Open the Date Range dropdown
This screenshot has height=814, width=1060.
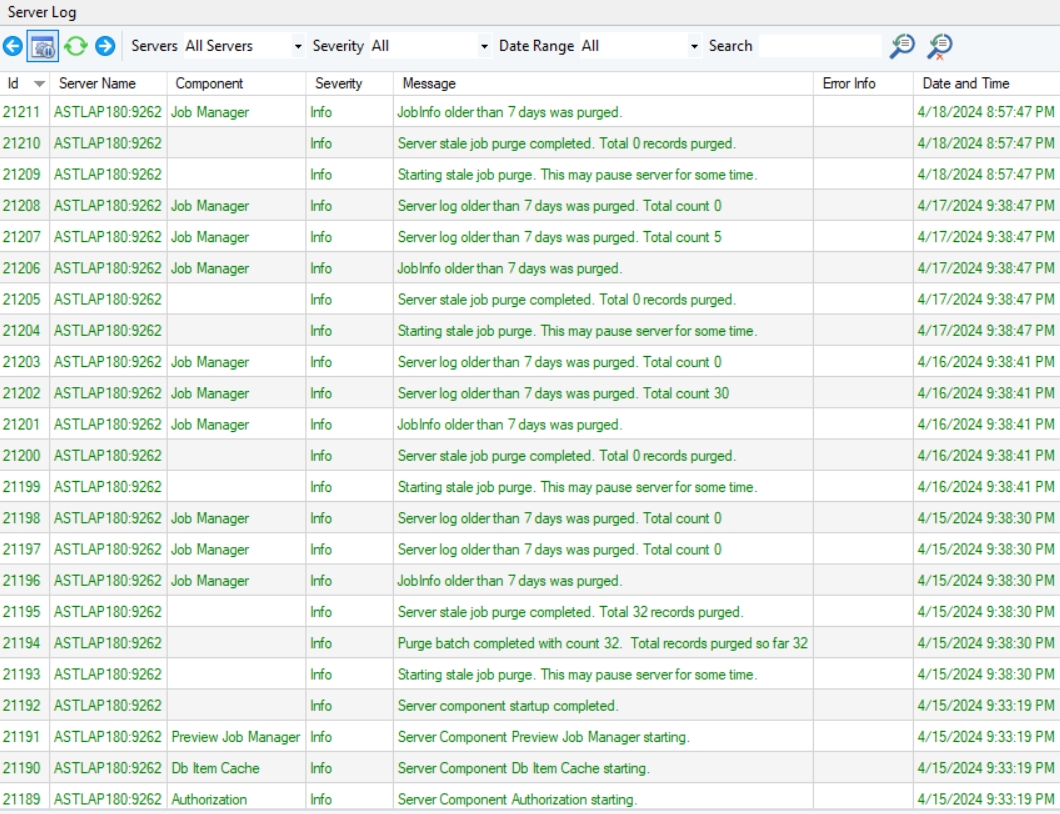[x=694, y=46]
